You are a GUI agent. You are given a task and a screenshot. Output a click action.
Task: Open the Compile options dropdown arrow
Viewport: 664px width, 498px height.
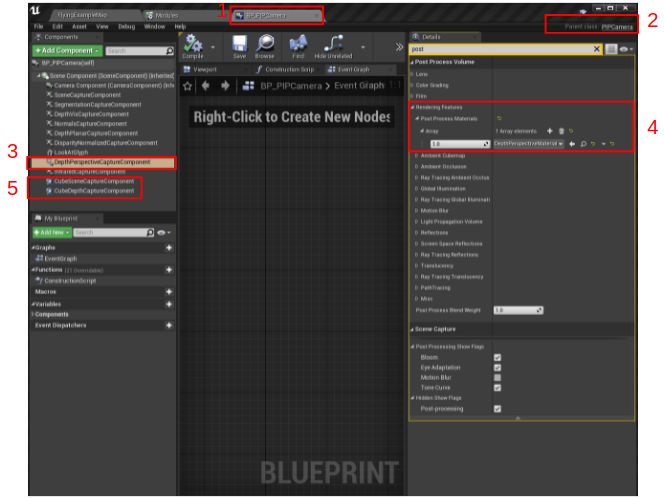click(213, 47)
